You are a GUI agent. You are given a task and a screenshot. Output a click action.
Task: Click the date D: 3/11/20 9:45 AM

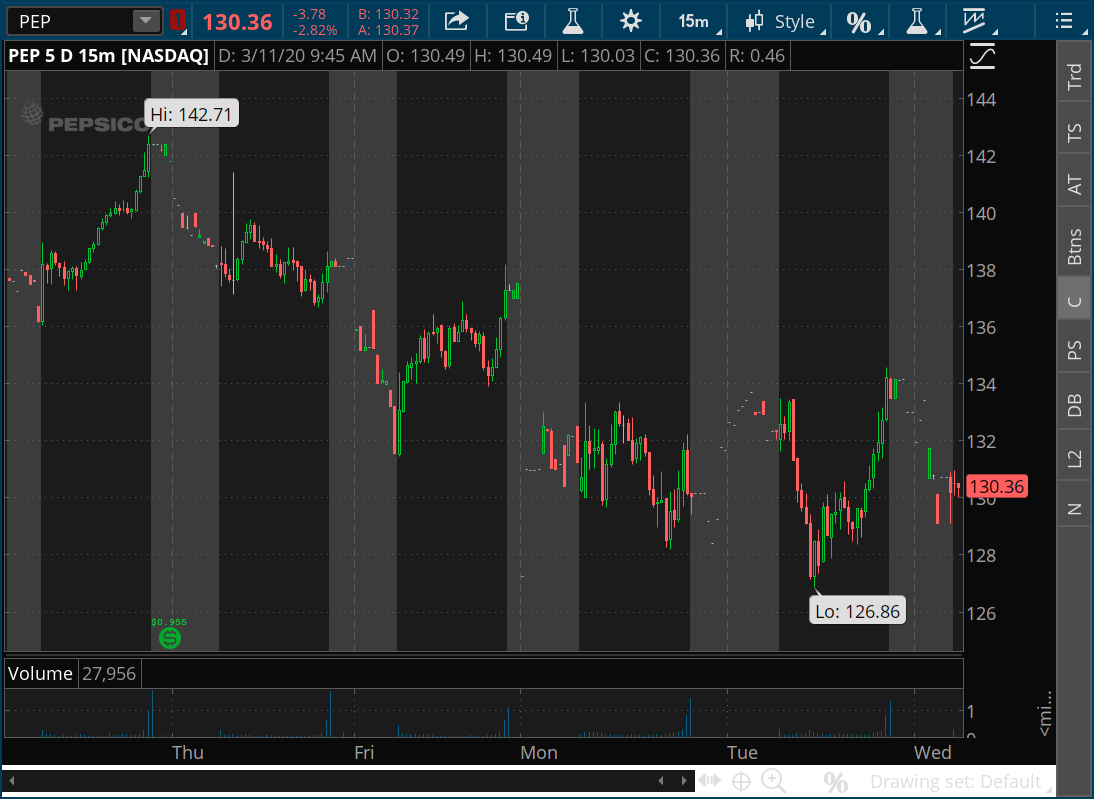pyautogui.click(x=297, y=56)
